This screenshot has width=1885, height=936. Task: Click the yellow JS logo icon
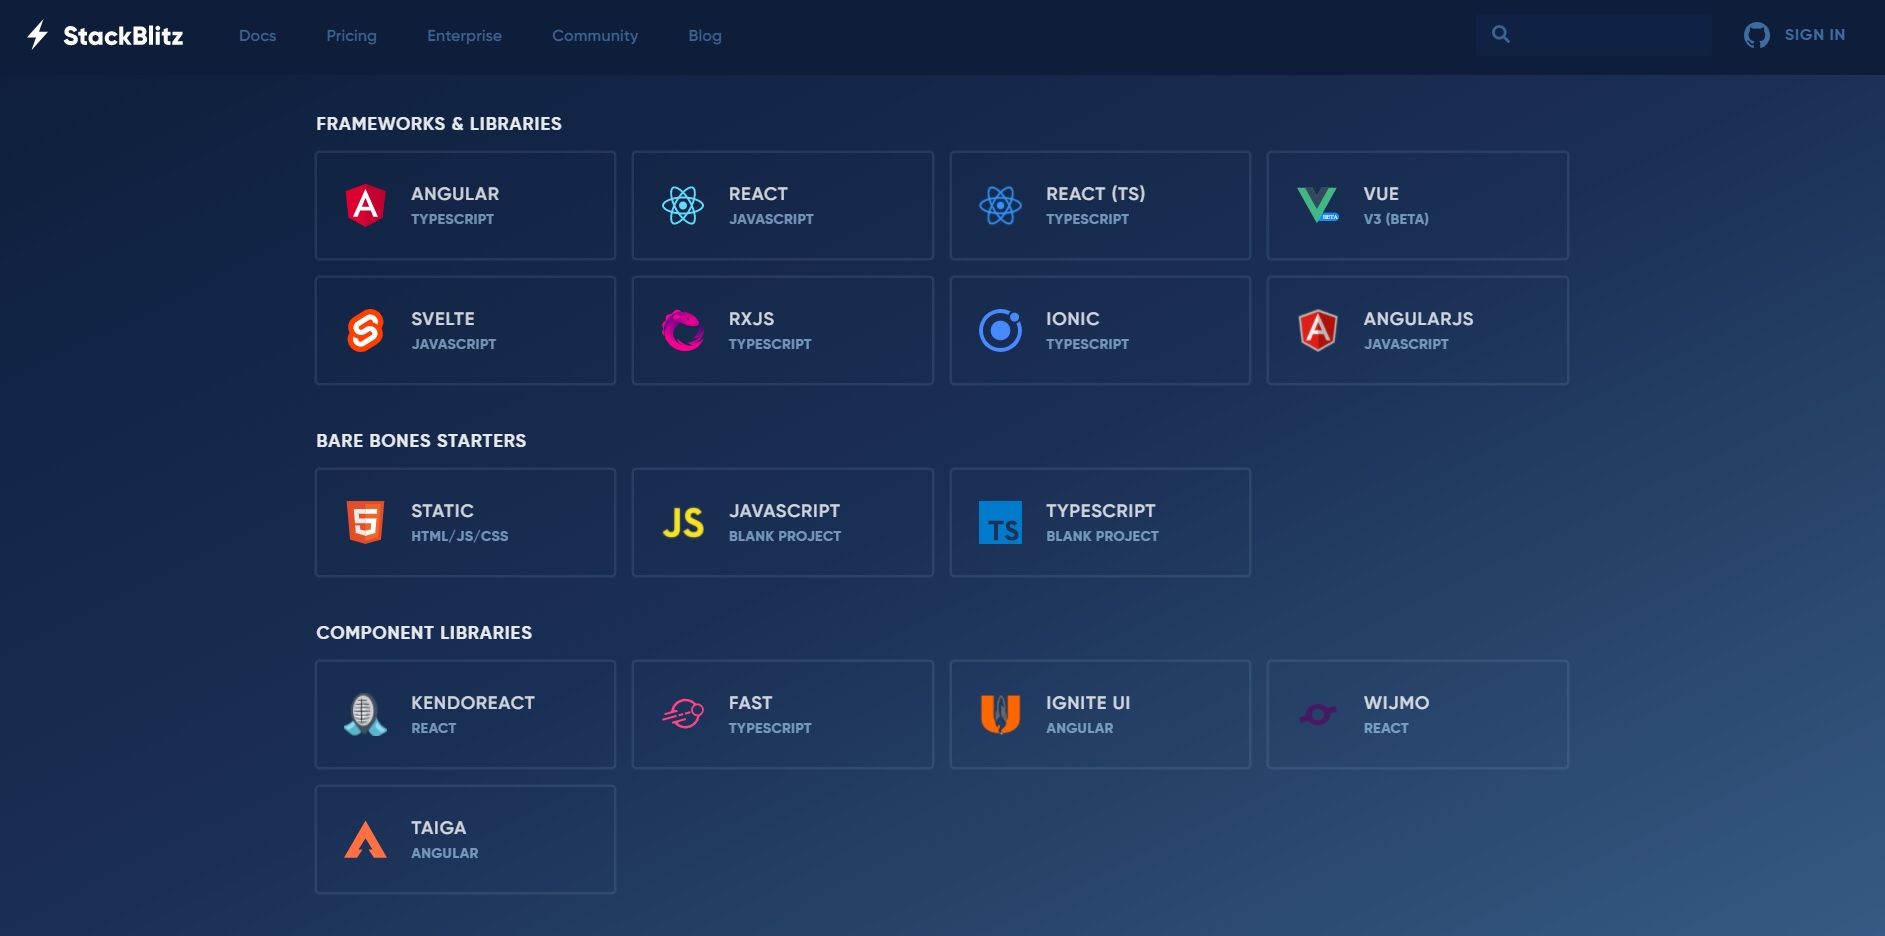pos(683,522)
